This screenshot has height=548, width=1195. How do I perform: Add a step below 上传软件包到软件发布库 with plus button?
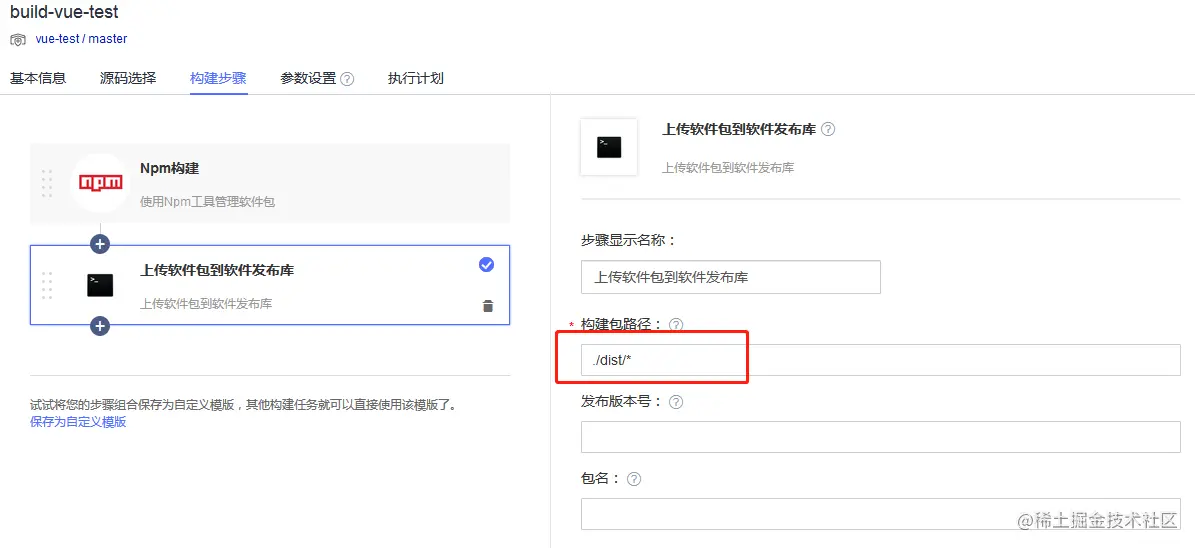pyautogui.click(x=100, y=326)
